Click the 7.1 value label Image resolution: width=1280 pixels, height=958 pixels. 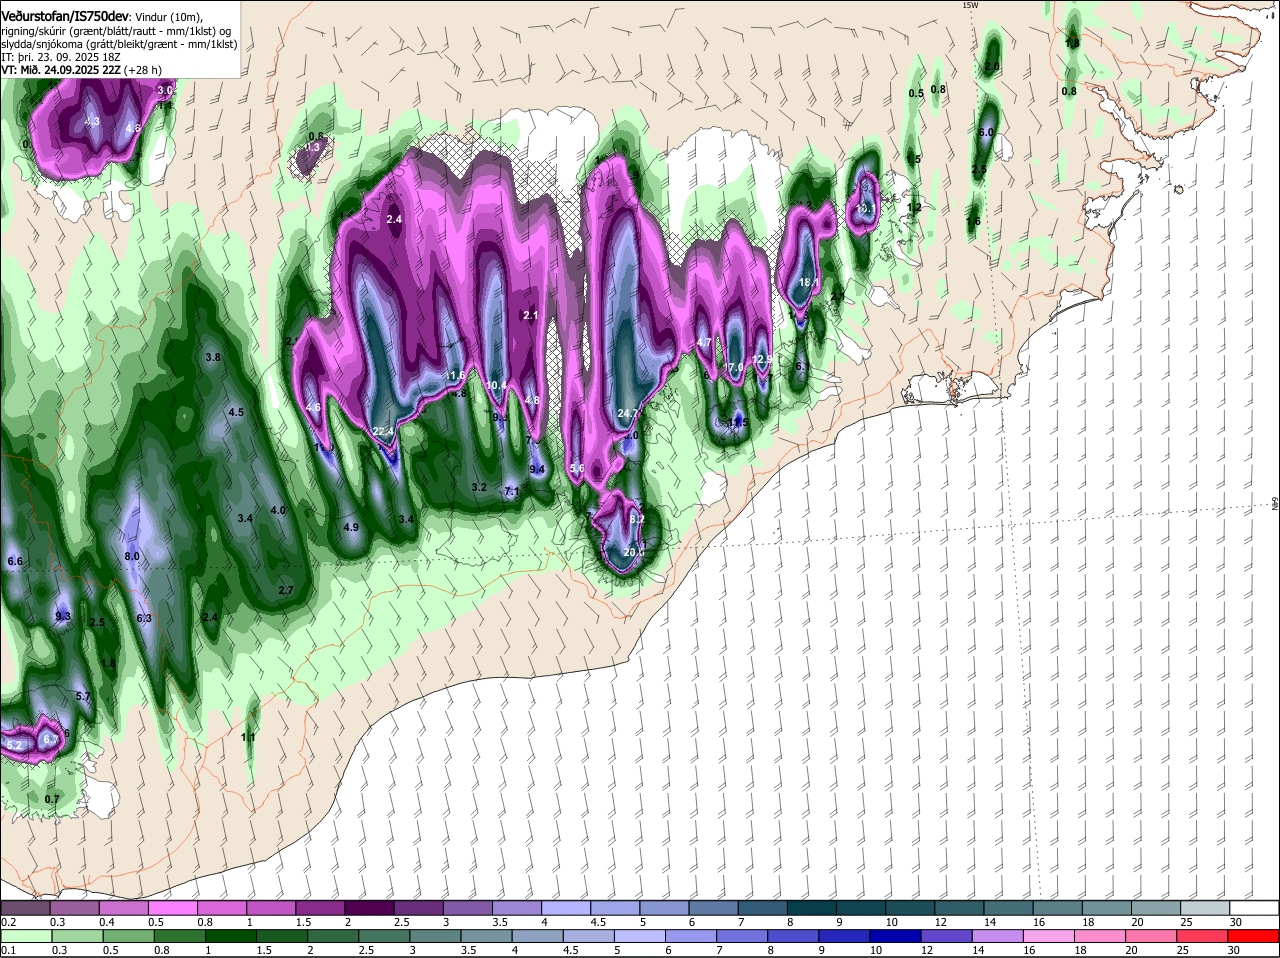point(512,491)
